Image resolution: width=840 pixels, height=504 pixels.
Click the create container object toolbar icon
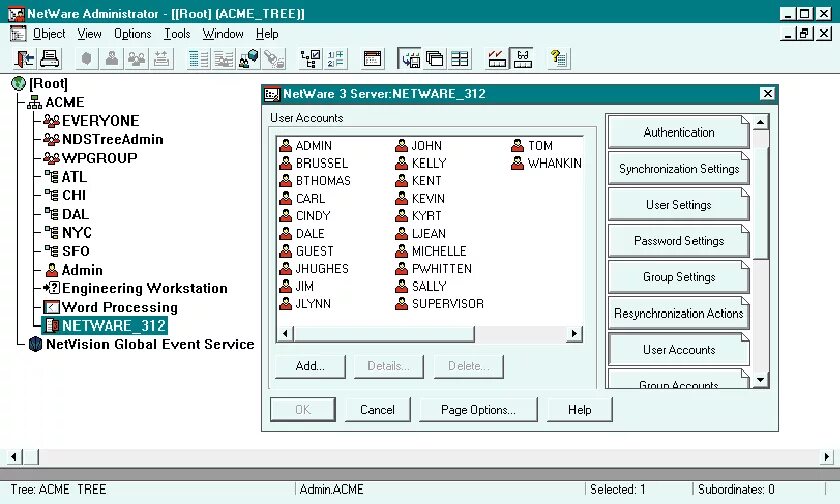pos(87,58)
